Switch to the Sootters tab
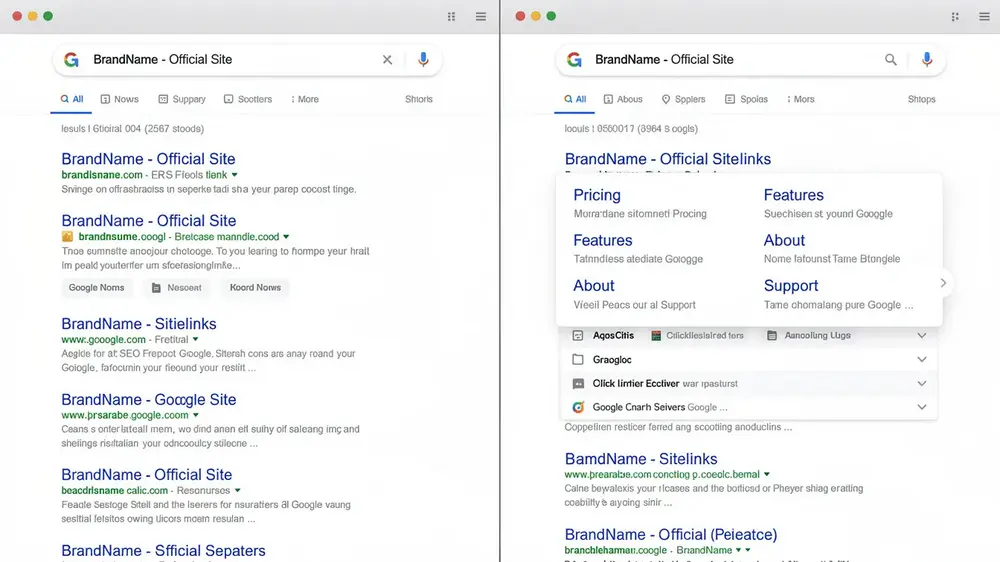The height and width of the screenshot is (562, 1000). (247, 100)
